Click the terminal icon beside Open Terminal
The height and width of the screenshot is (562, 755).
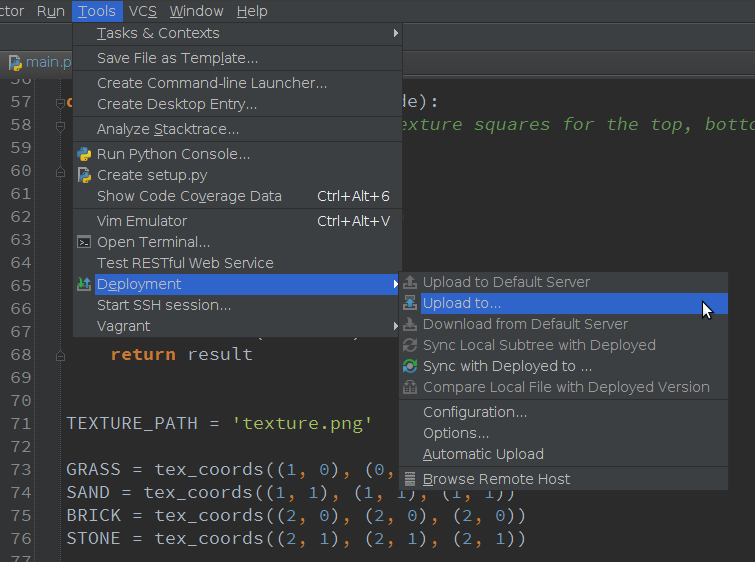[84, 242]
